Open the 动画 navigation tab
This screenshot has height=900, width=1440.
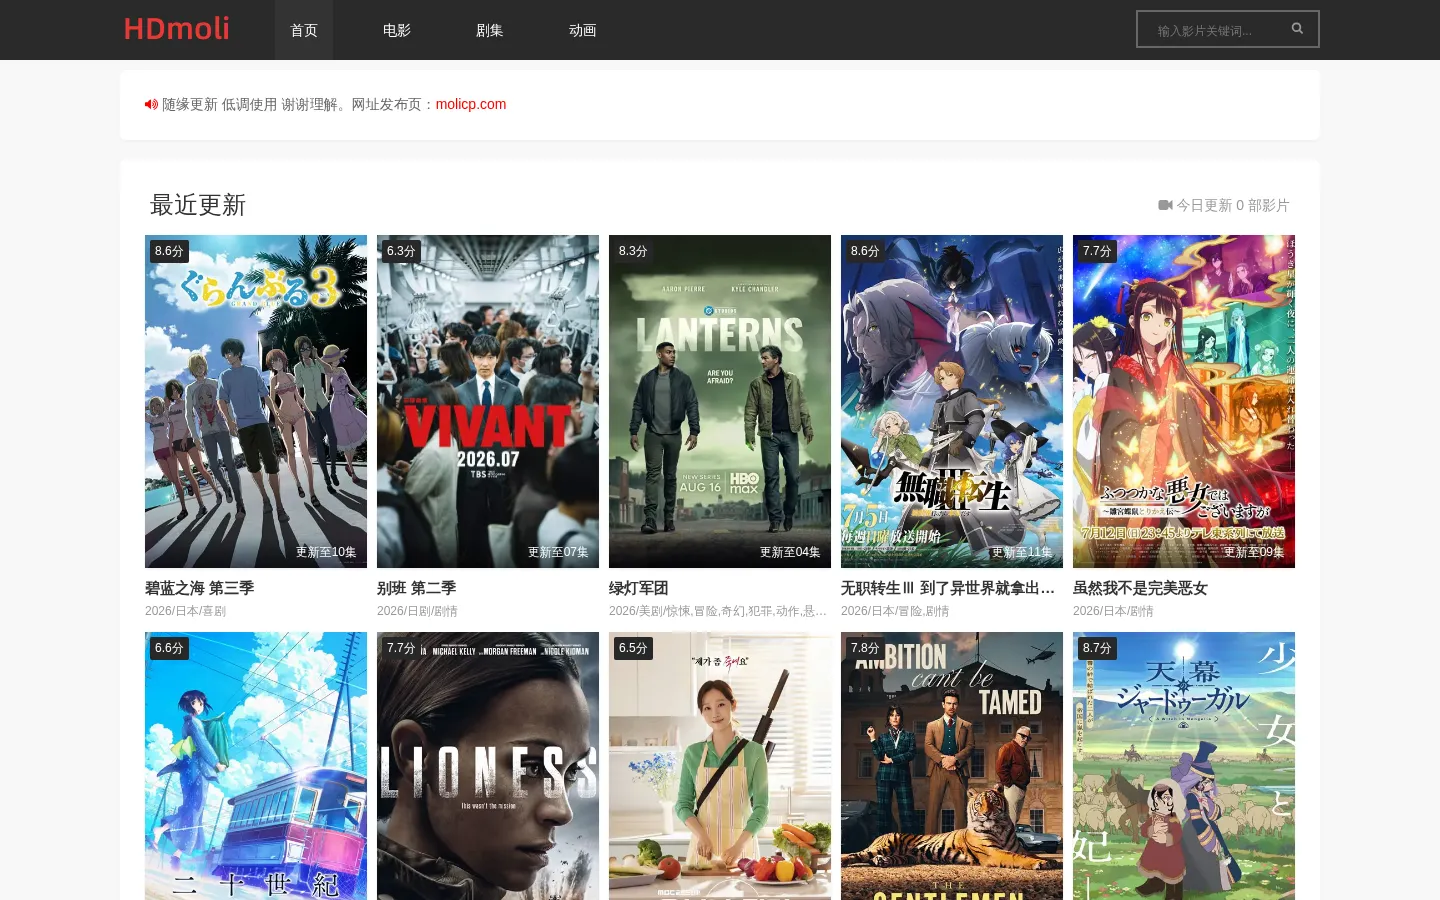583,30
